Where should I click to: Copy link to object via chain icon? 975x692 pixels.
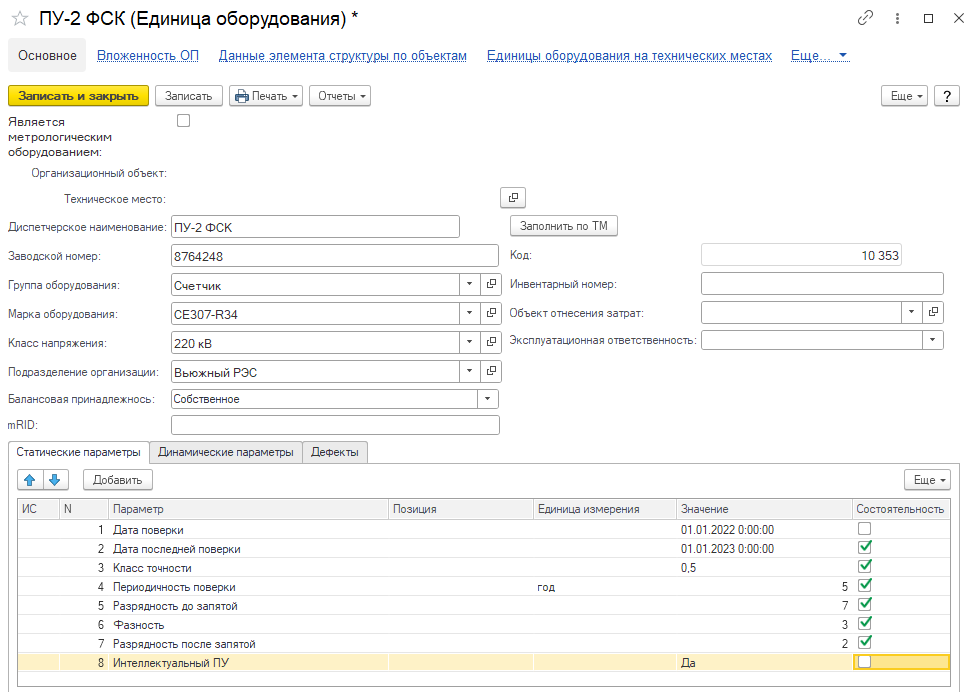click(x=865, y=19)
